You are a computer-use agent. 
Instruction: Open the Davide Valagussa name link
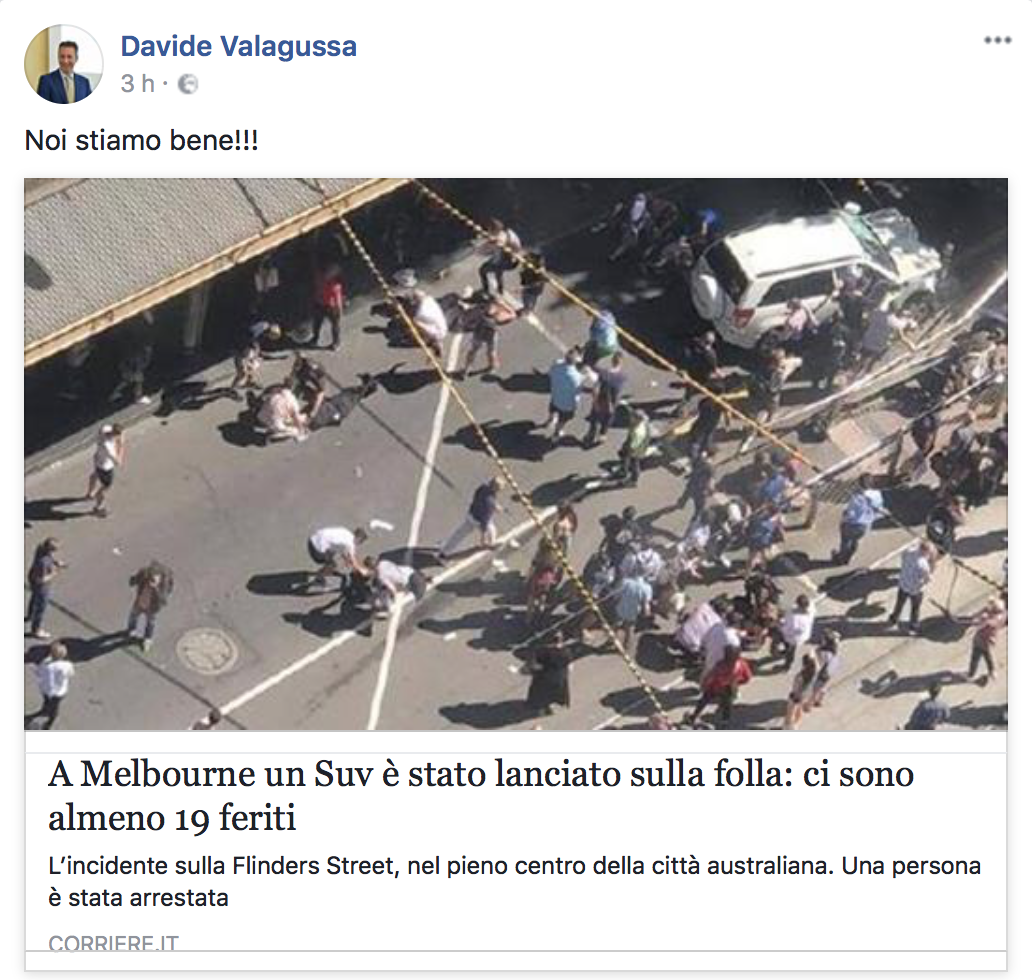238,47
